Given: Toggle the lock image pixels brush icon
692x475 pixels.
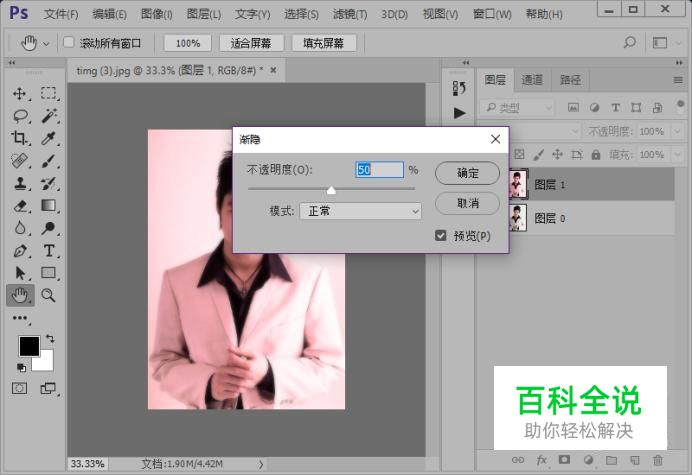Looking at the screenshot, I should click(x=538, y=155).
